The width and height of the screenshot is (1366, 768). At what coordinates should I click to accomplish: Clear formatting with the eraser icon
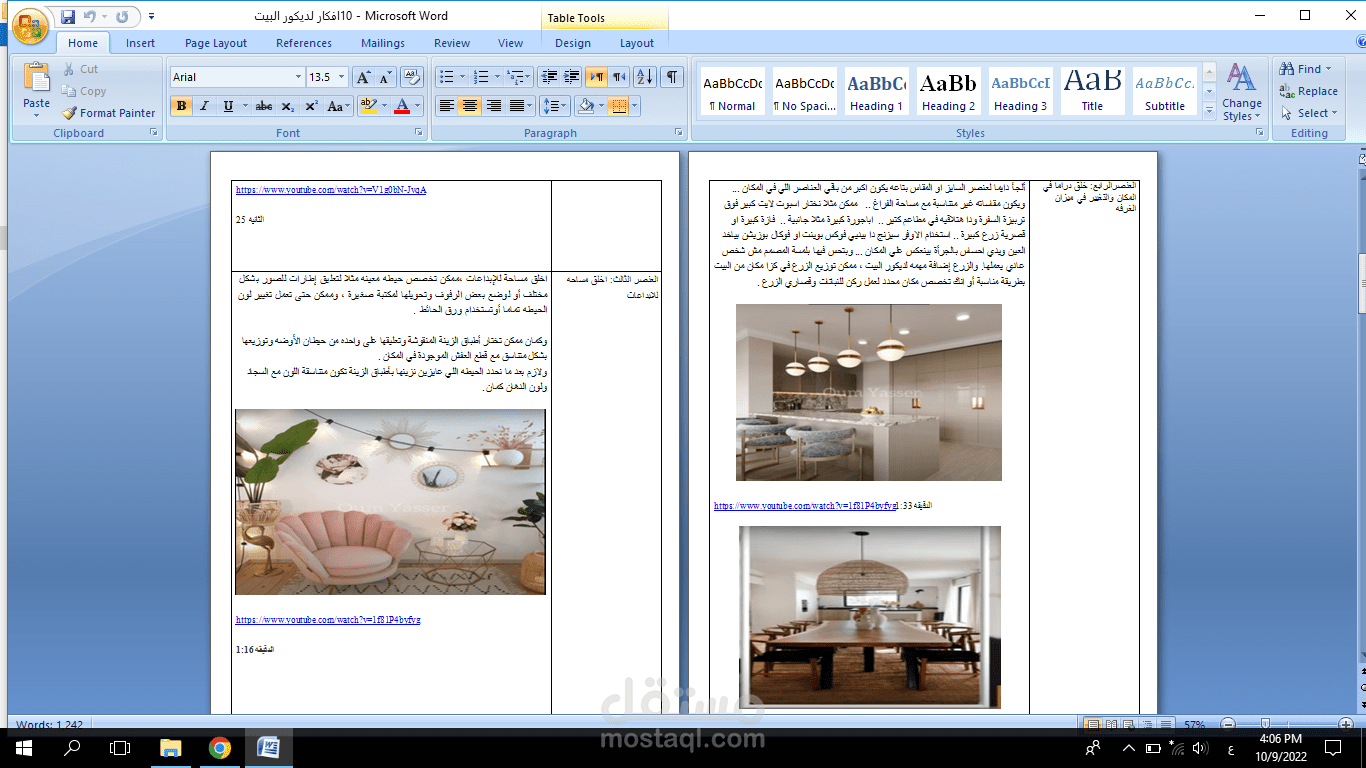pos(411,77)
